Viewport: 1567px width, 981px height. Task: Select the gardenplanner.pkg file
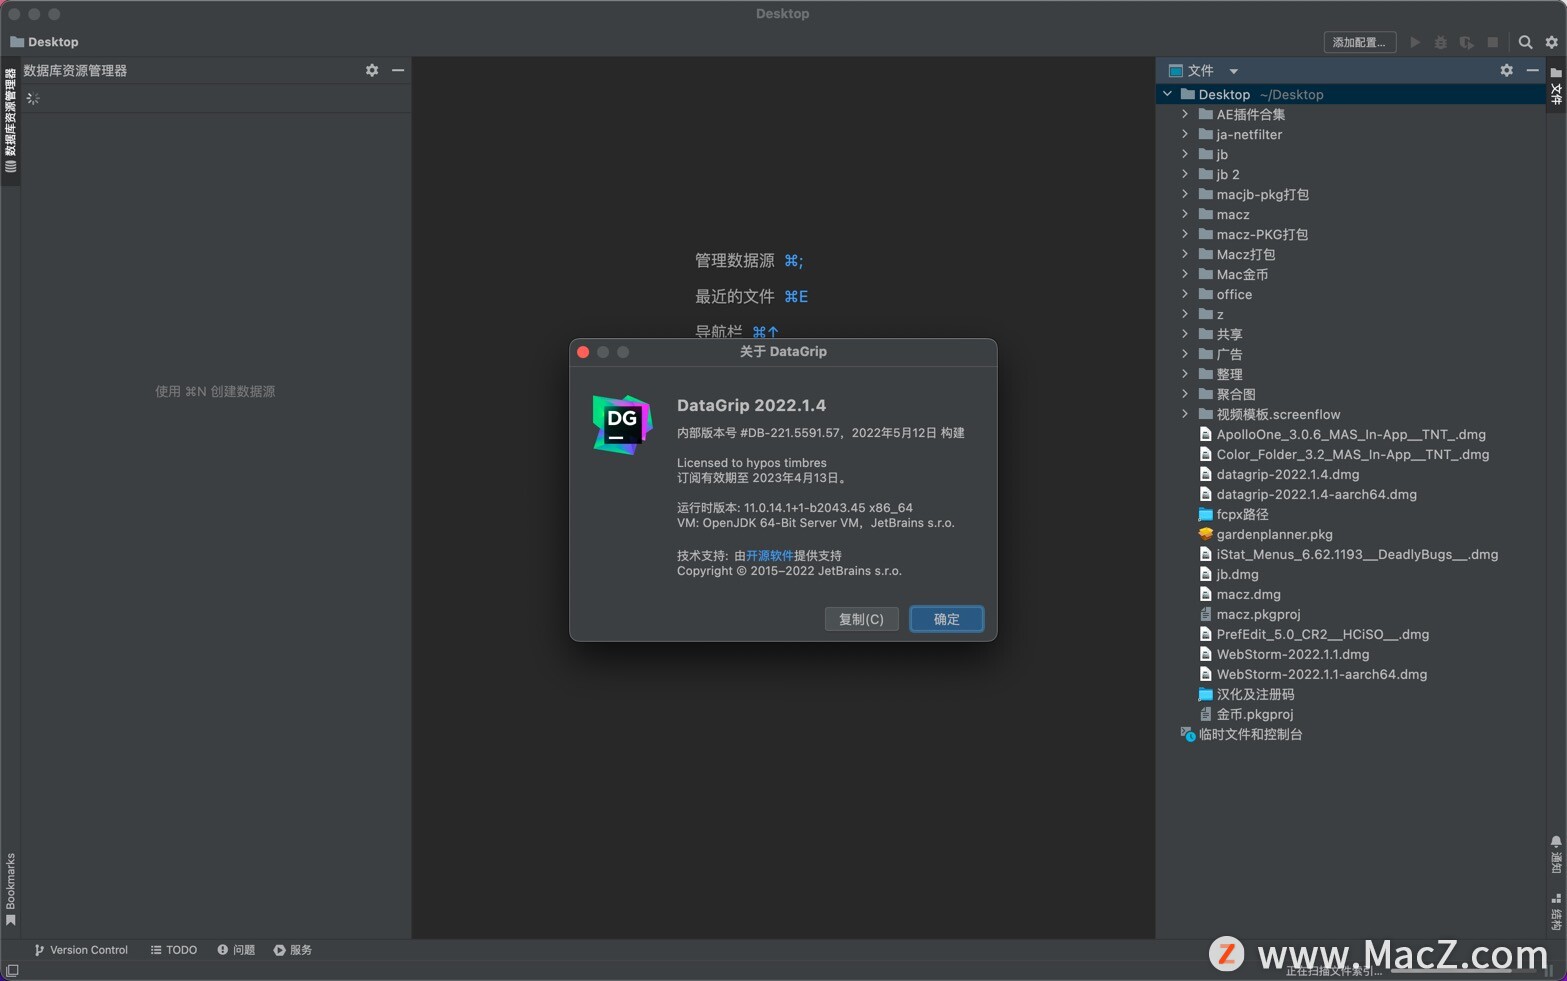pyautogui.click(x=1266, y=534)
